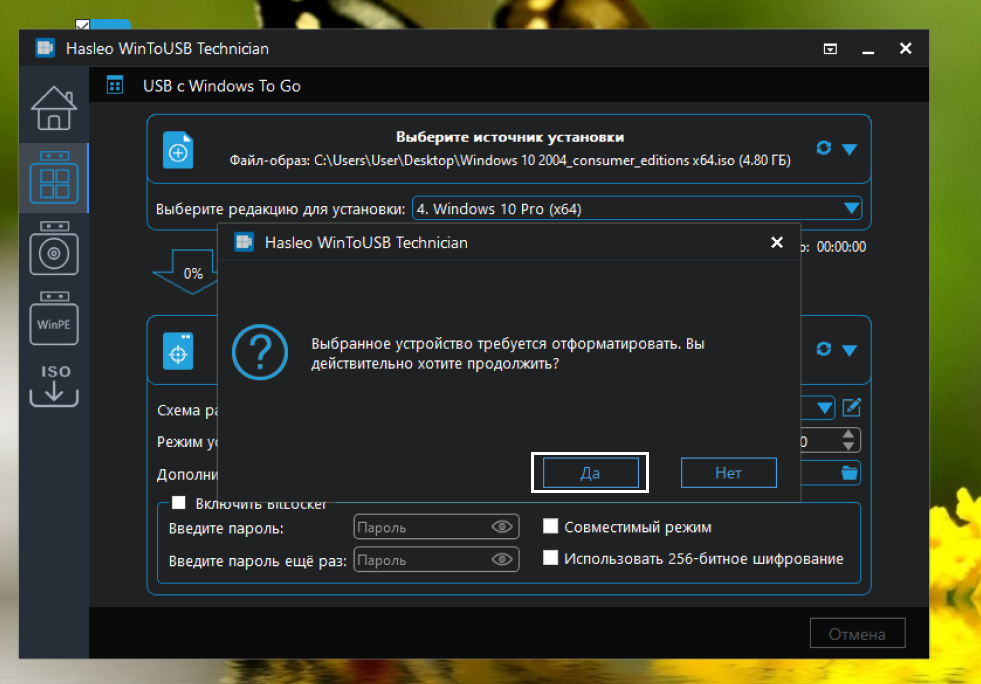981x684 pixels.
Task: Click the browse folder icon
Action: click(850, 472)
